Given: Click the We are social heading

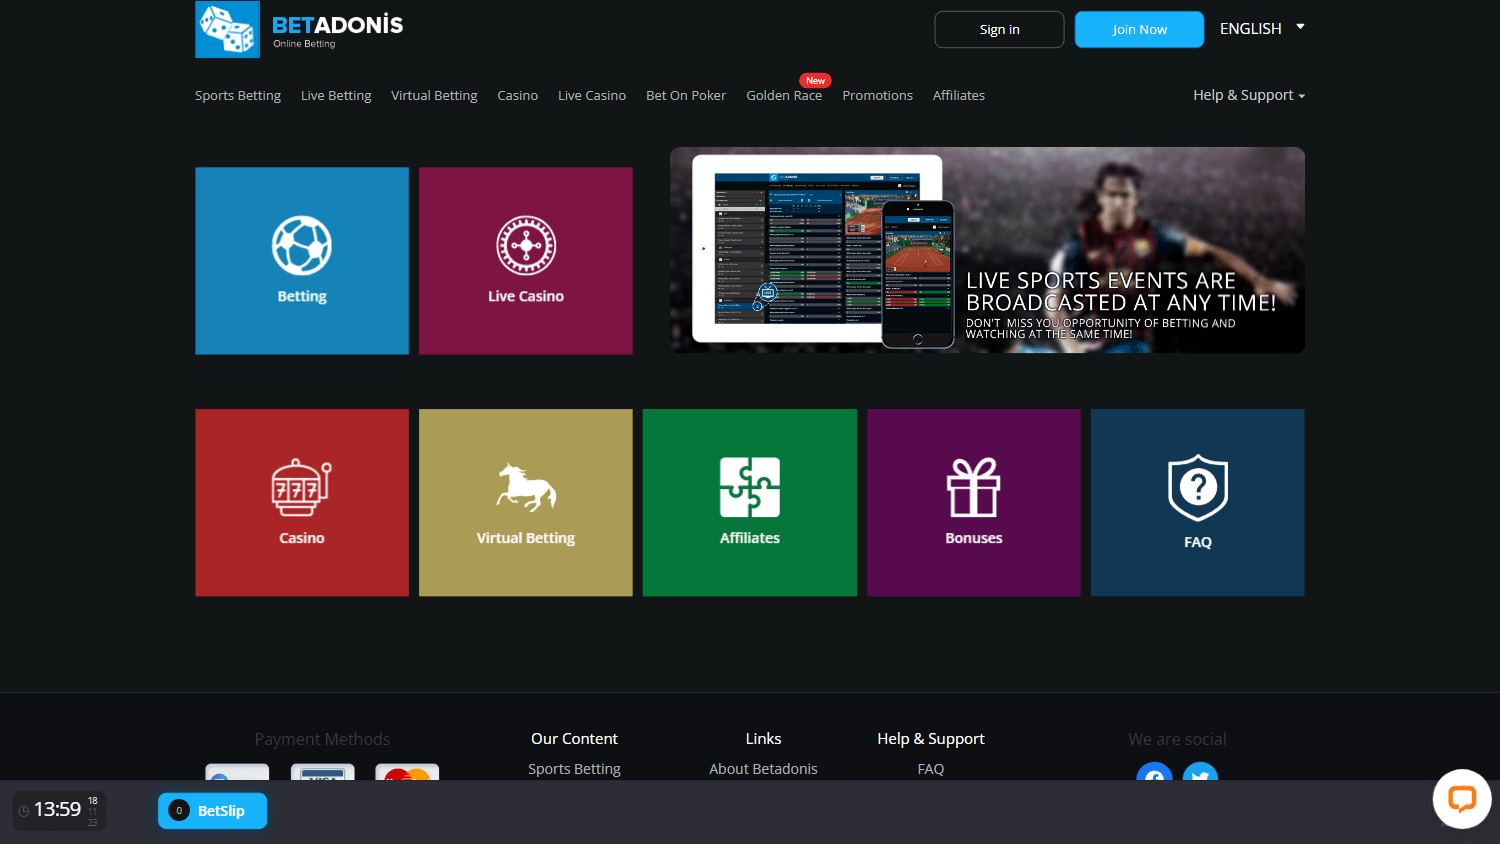Looking at the screenshot, I should click(1177, 740).
